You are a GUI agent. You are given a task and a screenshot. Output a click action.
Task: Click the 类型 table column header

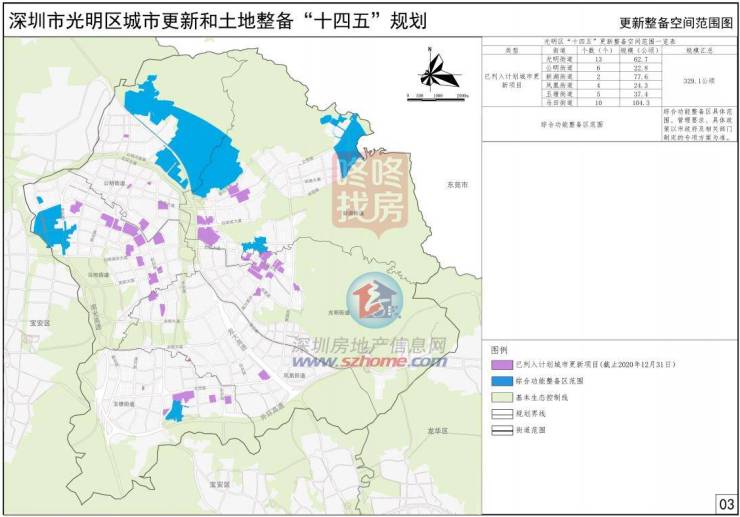(512, 51)
